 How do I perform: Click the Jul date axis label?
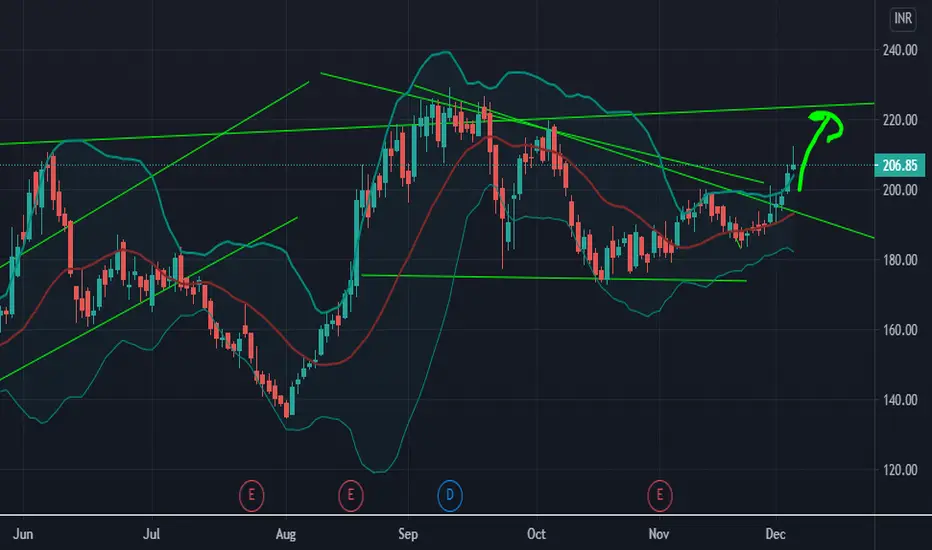152,534
